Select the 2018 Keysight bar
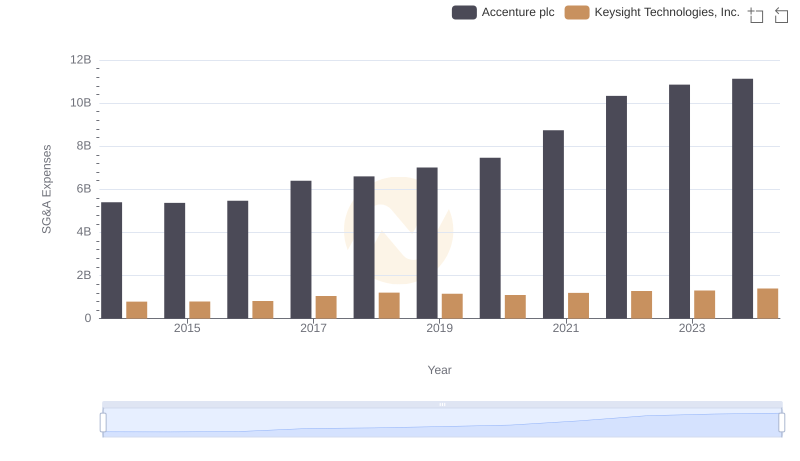Screen dimensions: 800x461 (x=389, y=305)
